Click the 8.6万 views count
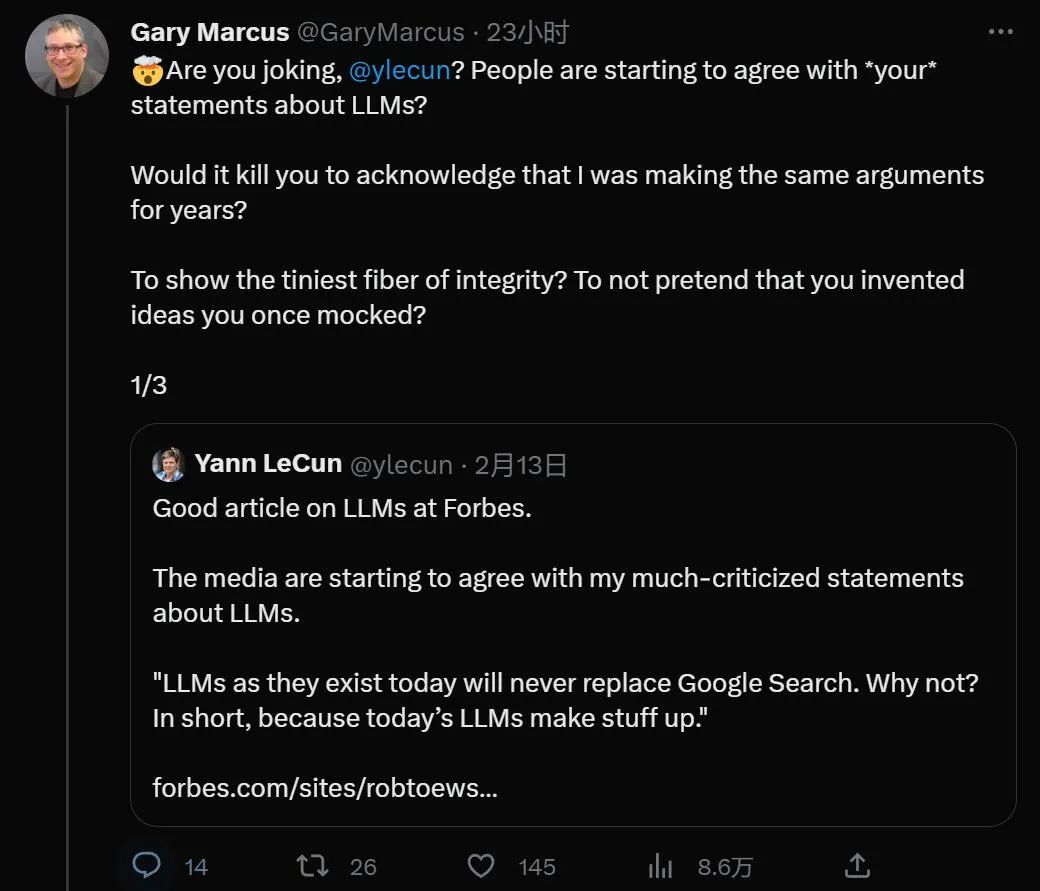Image resolution: width=1040 pixels, height=891 pixels. [725, 866]
